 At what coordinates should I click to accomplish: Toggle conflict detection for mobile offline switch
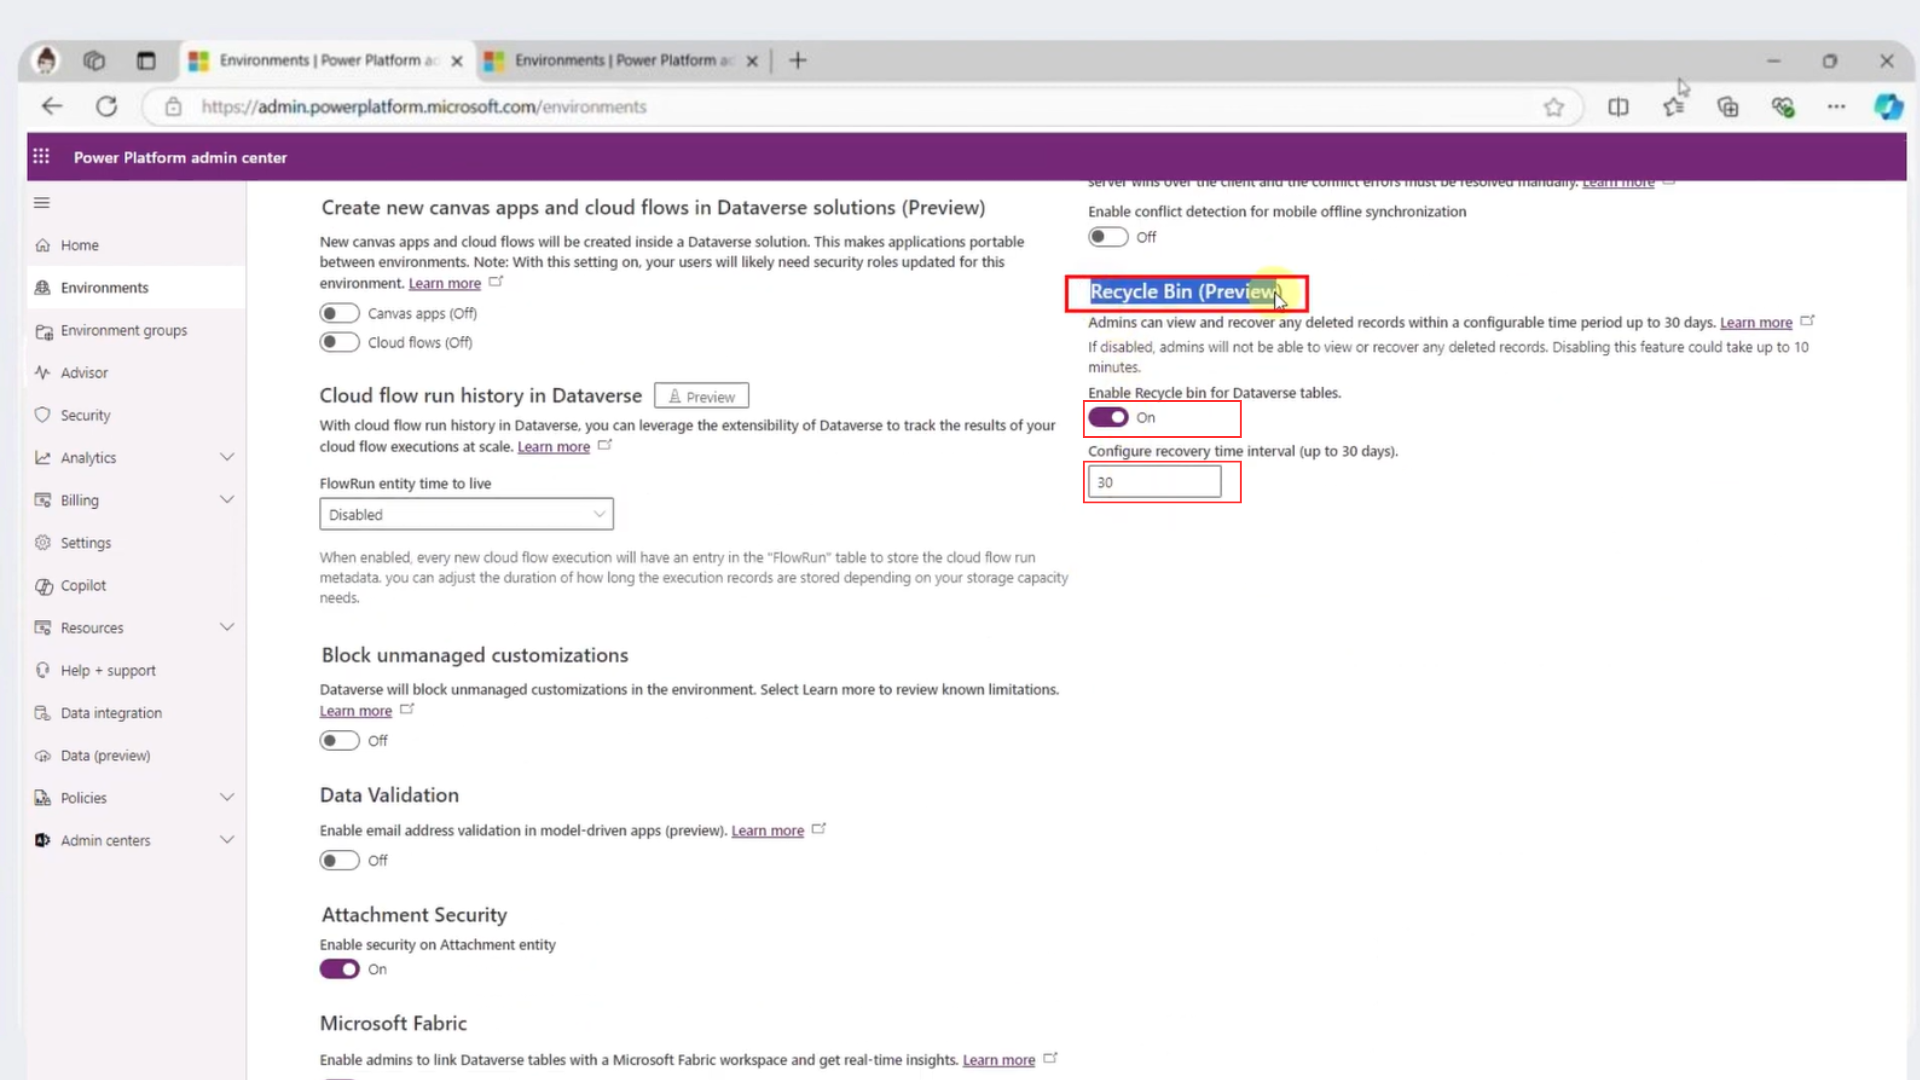click(x=1108, y=237)
